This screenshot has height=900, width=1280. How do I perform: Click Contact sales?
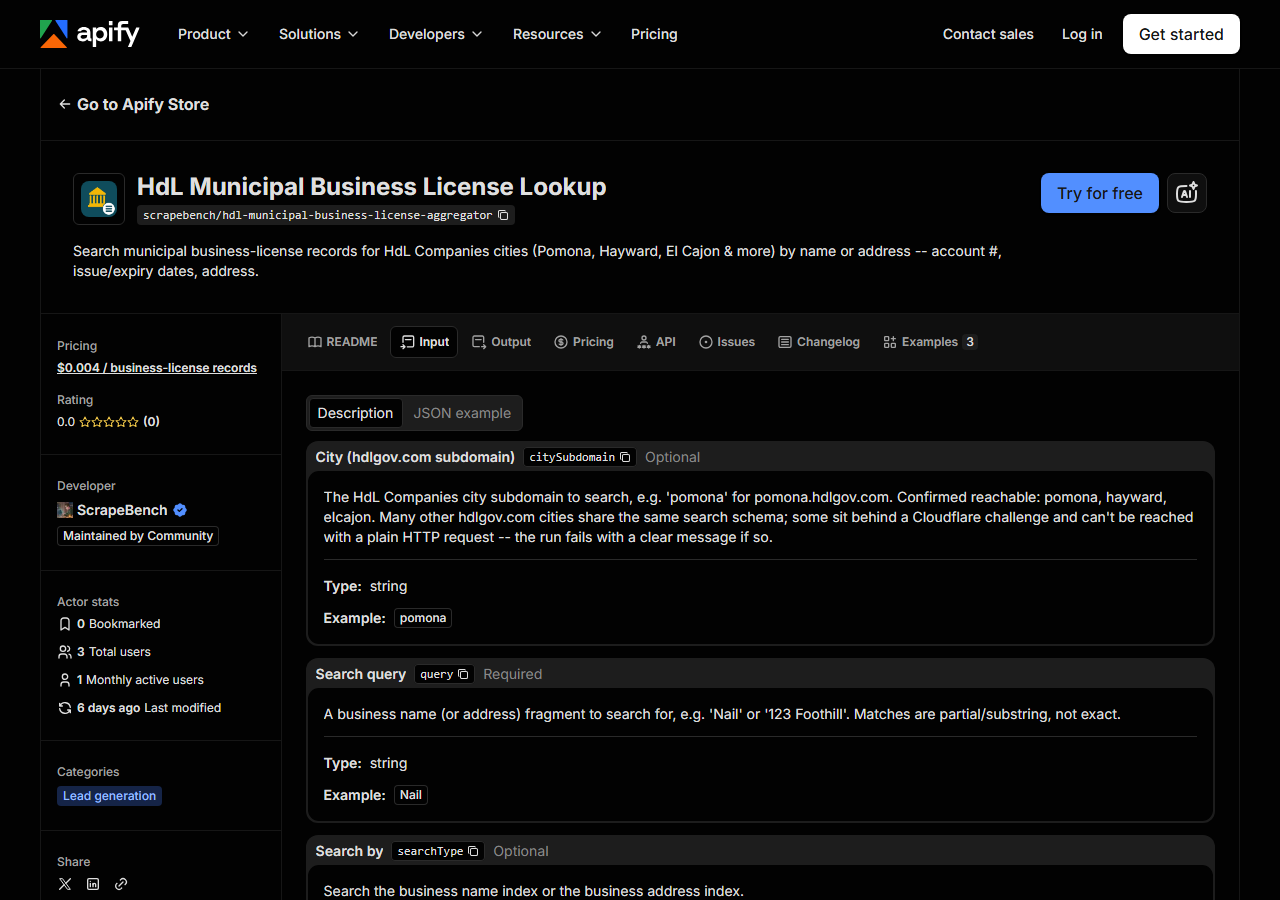click(988, 34)
